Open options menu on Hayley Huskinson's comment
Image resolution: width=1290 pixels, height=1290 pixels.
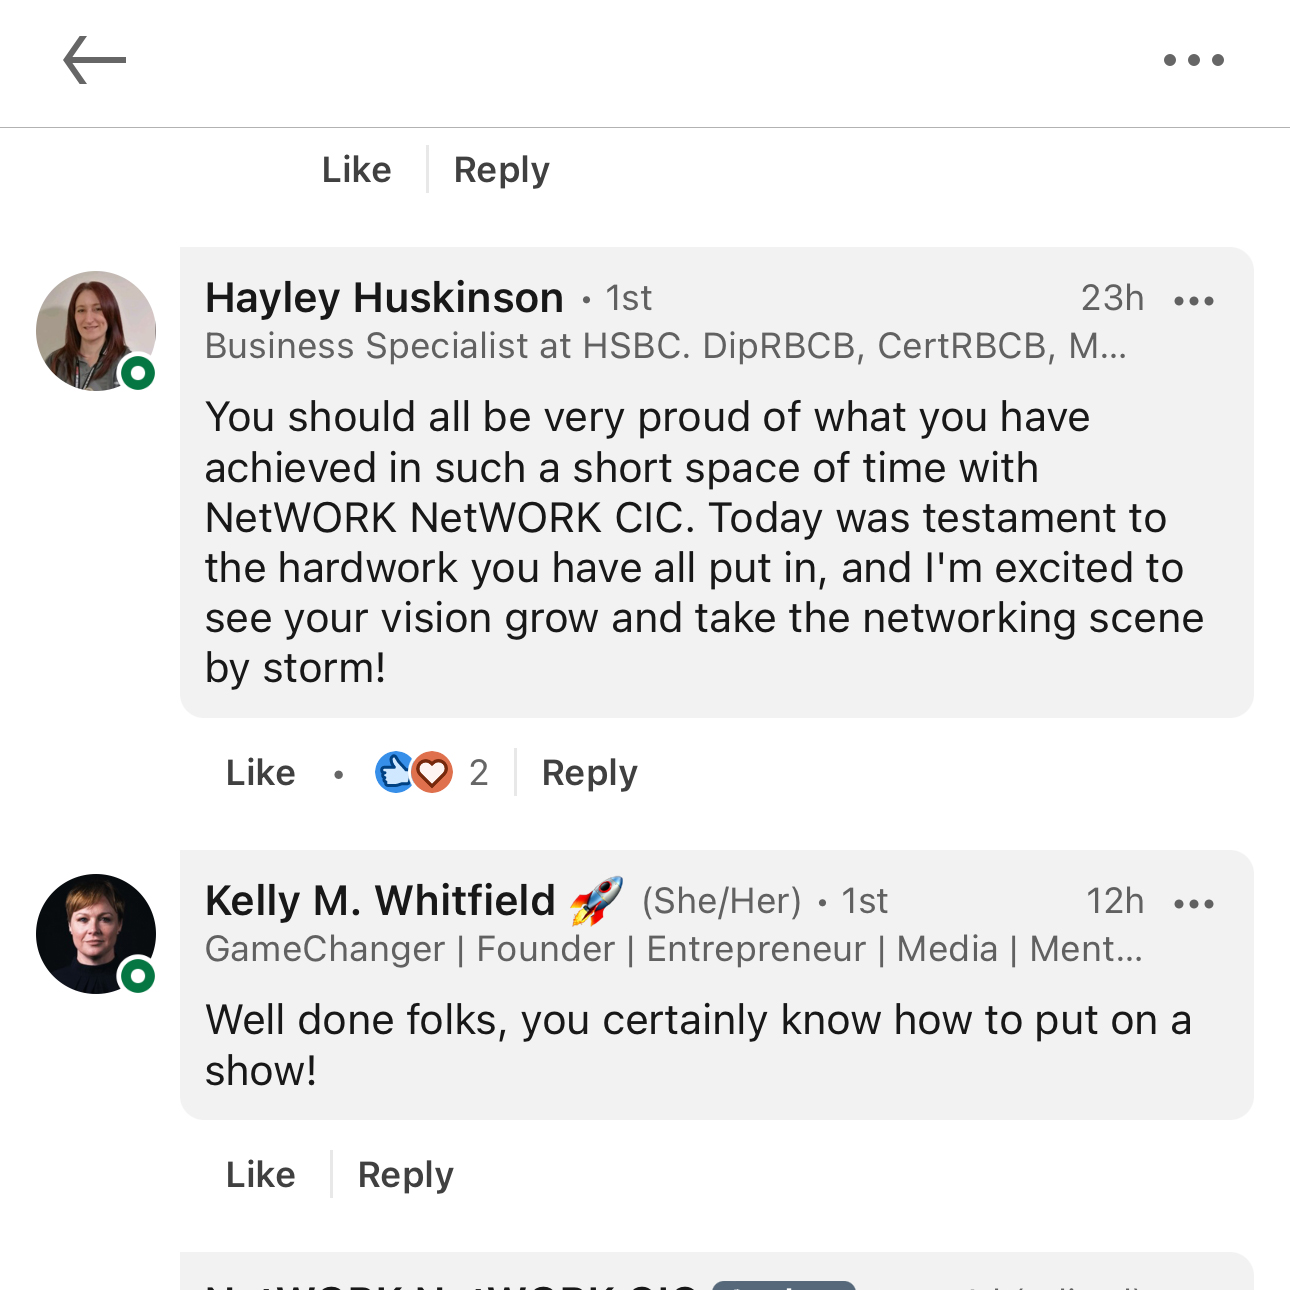[x=1193, y=300]
